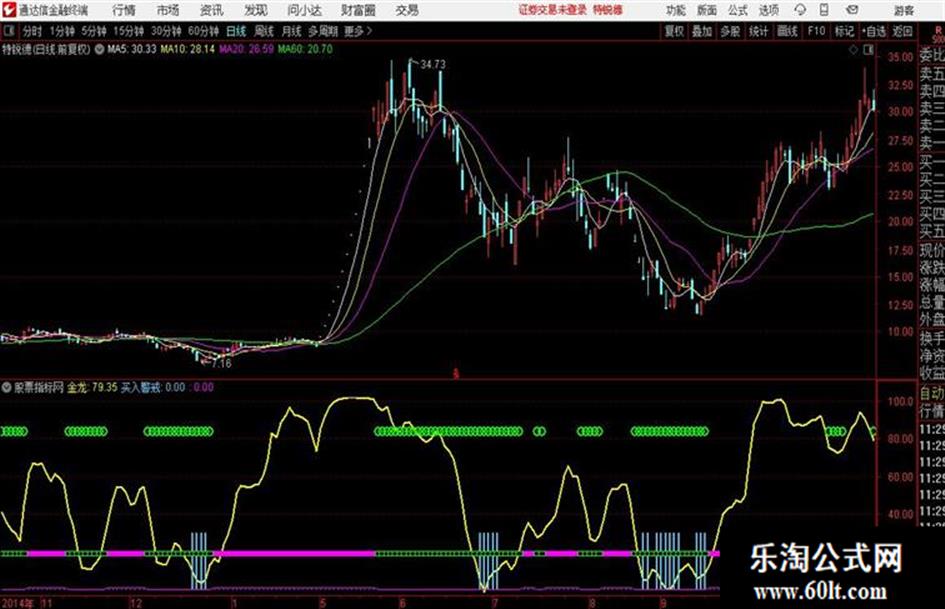The width and height of the screenshot is (945, 609).
Task: Click the 35.00 price axis label
Action: pyautogui.click(x=900, y=57)
